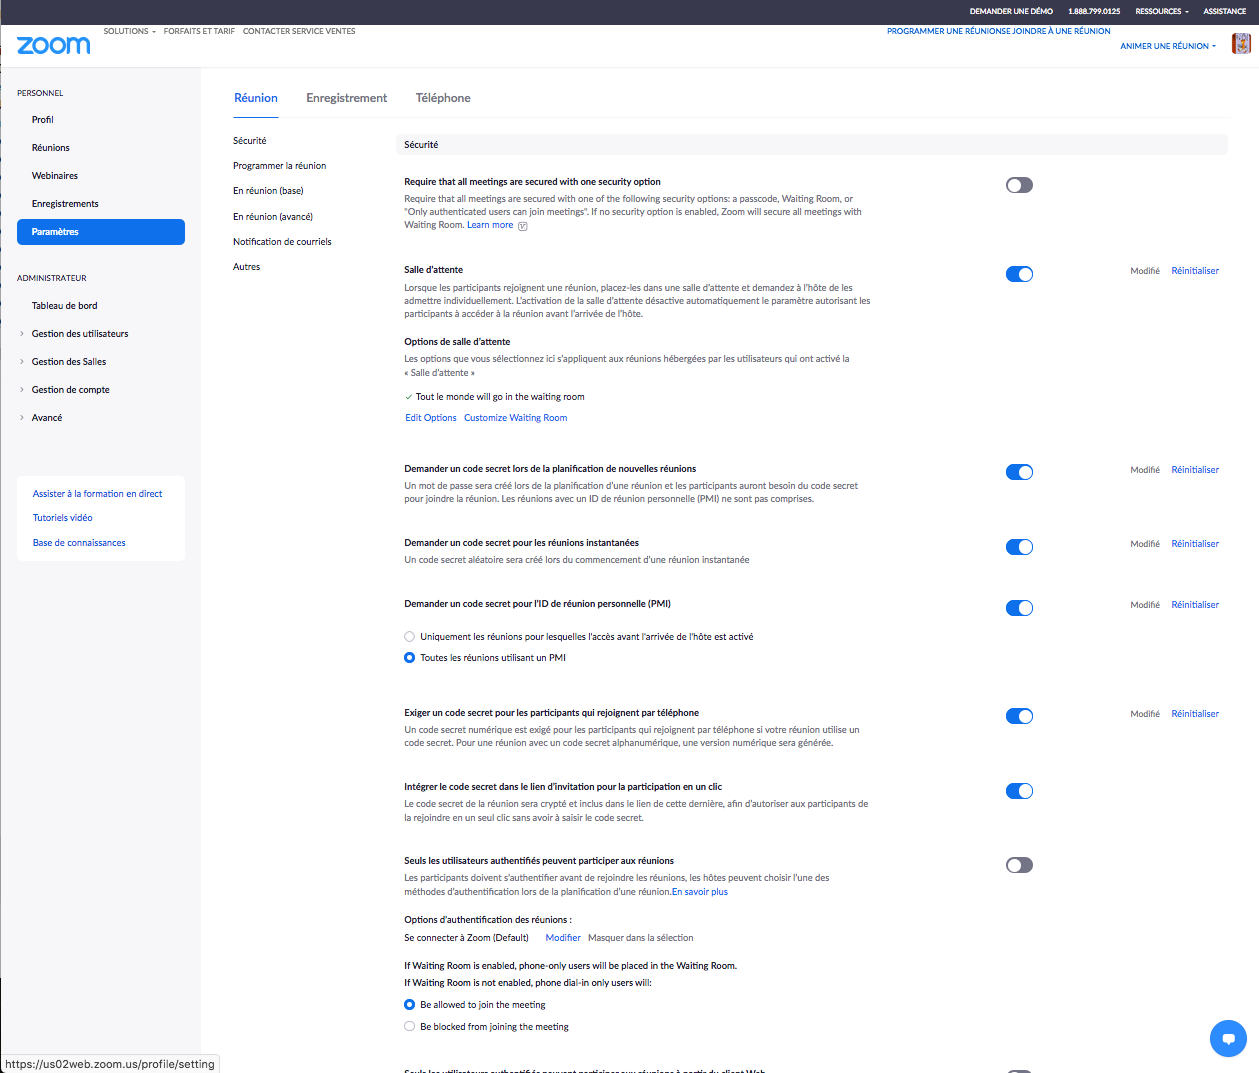Turn on authenticated users only toggle

[1018, 865]
